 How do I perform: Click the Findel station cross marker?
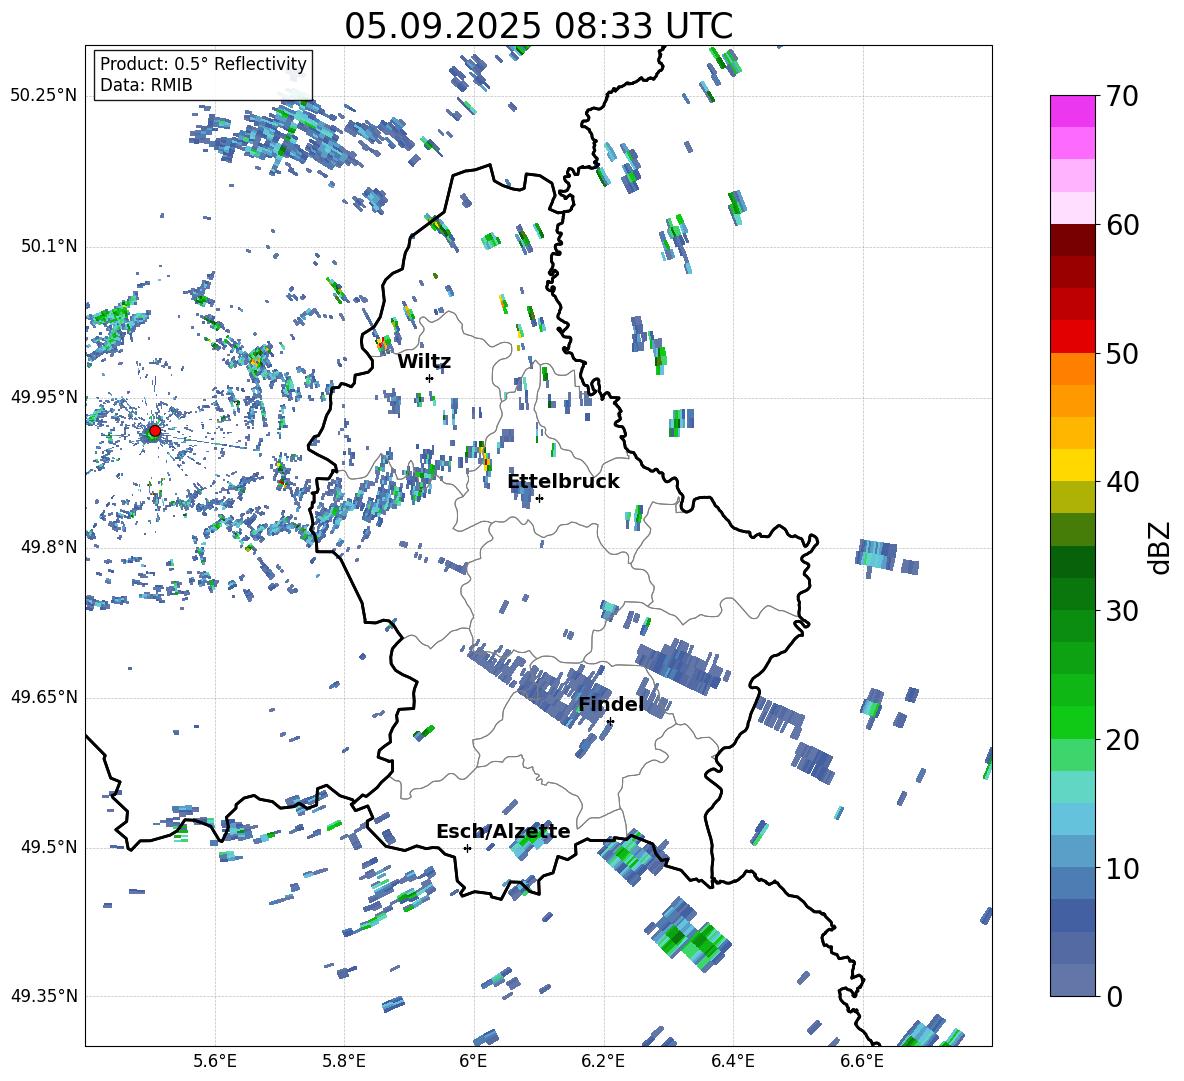(x=610, y=722)
